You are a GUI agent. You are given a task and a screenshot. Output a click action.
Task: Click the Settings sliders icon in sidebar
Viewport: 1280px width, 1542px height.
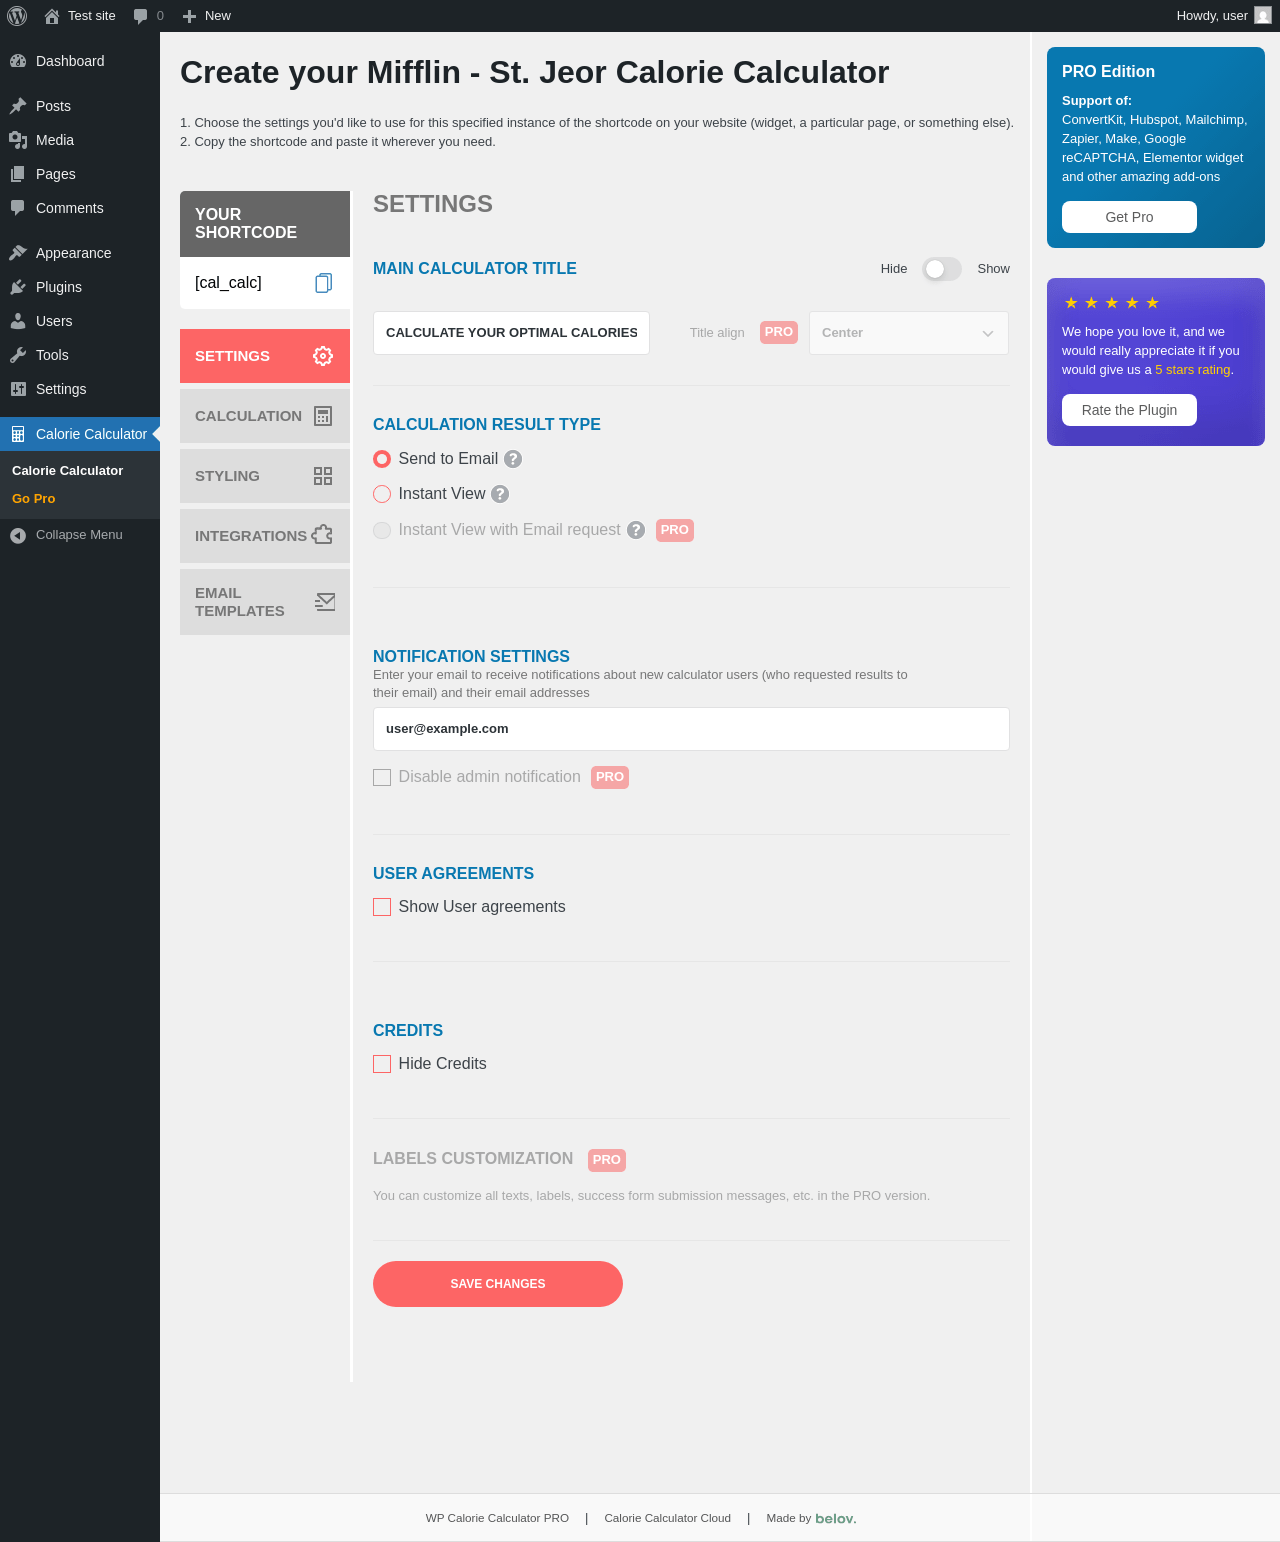(x=18, y=389)
